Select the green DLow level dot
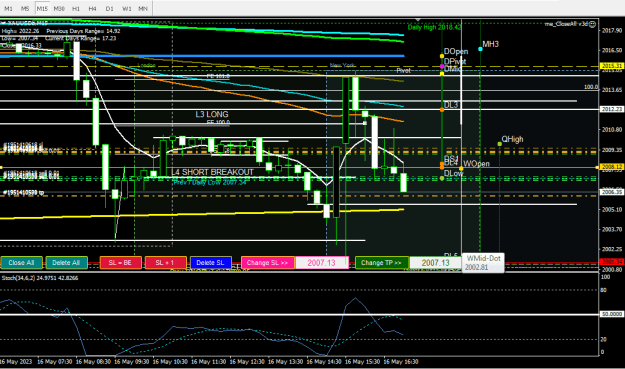 tap(442, 178)
